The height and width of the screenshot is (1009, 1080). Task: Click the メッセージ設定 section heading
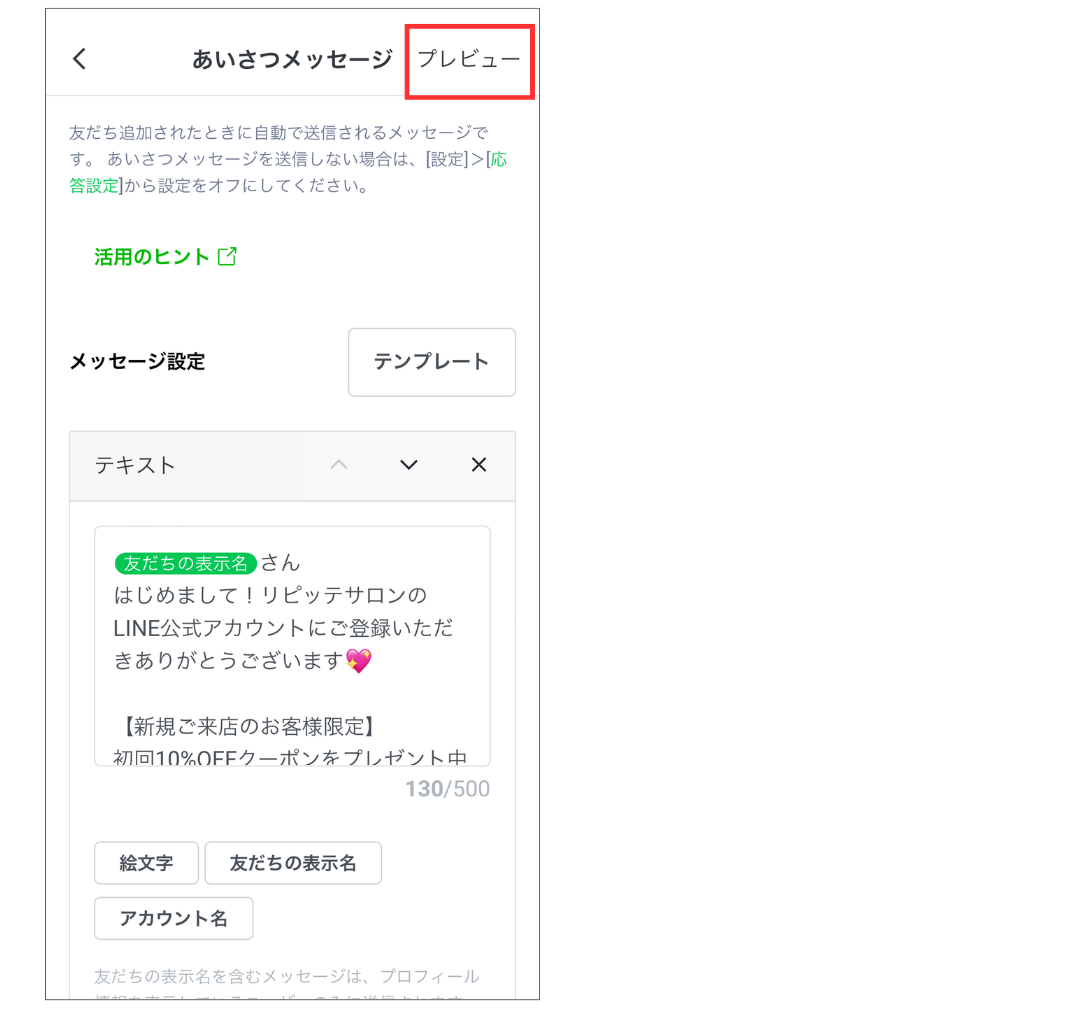pyautogui.click(x=137, y=362)
